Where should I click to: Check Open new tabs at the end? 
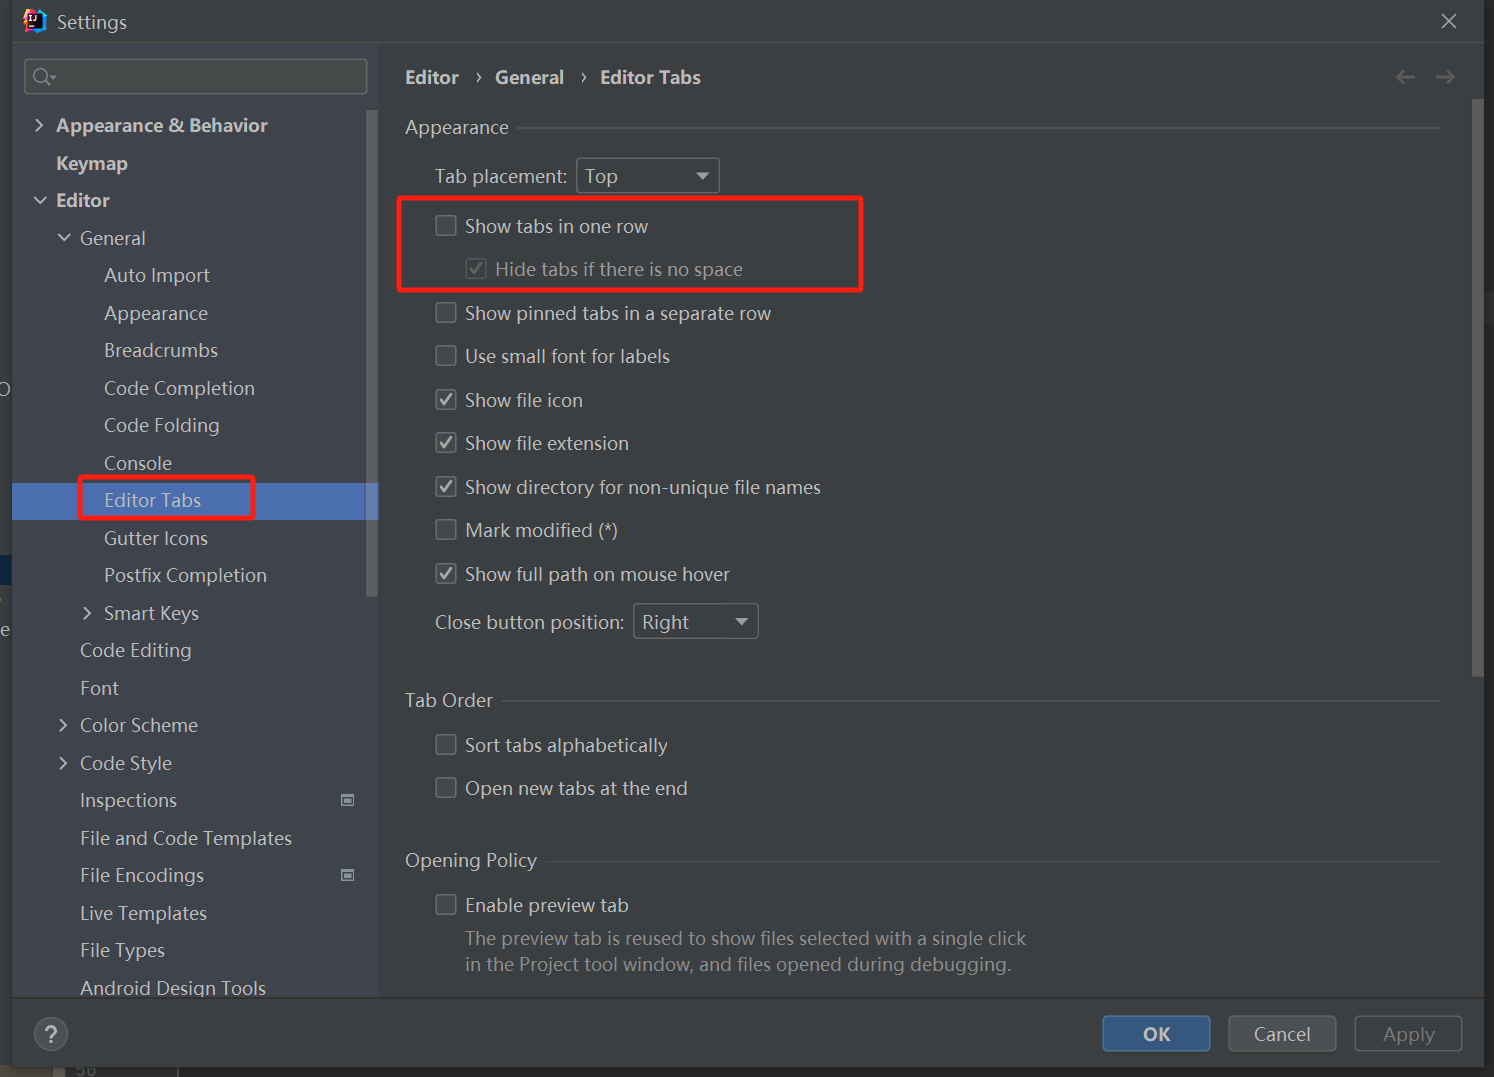click(446, 788)
